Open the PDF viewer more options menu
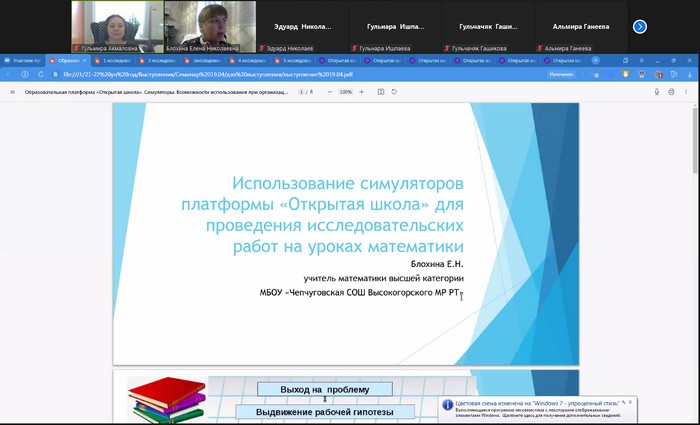This screenshot has width=700, height=425. click(686, 92)
